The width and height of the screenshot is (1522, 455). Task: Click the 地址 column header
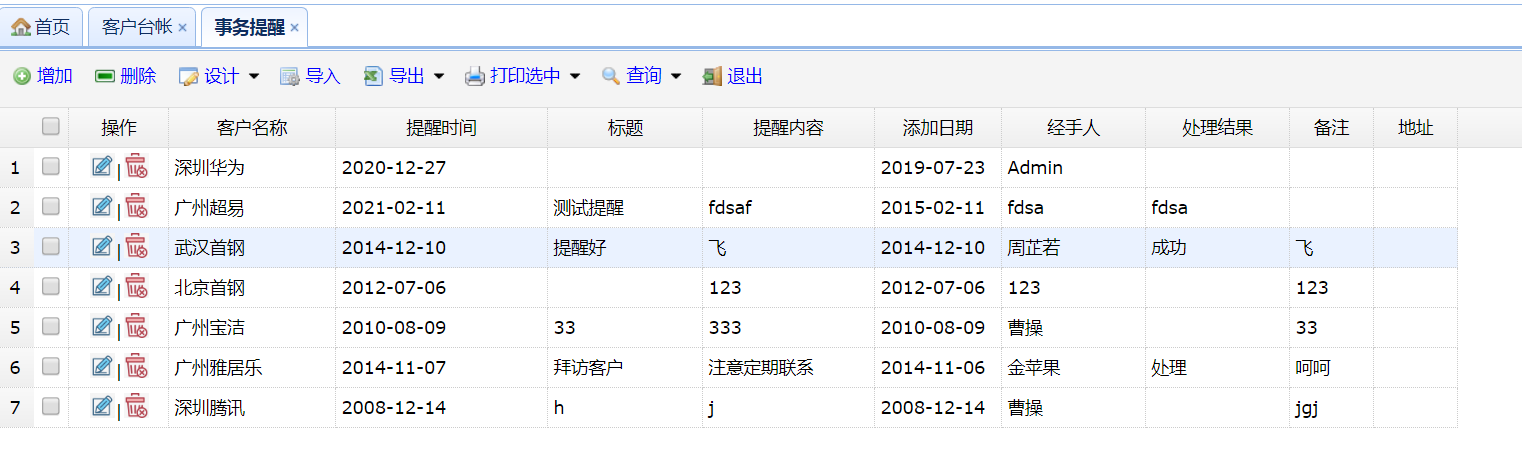coord(1415,128)
